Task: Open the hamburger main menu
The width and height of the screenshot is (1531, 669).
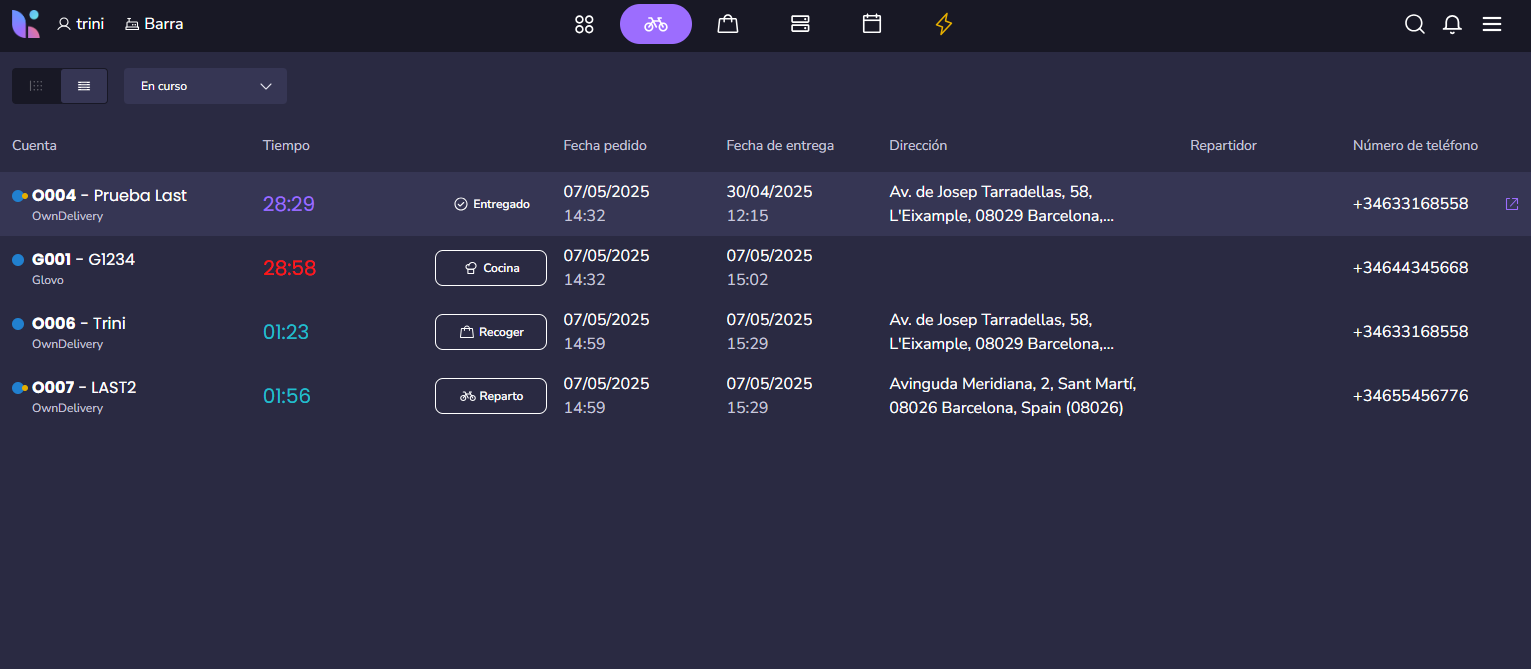Action: pyautogui.click(x=1491, y=24)
